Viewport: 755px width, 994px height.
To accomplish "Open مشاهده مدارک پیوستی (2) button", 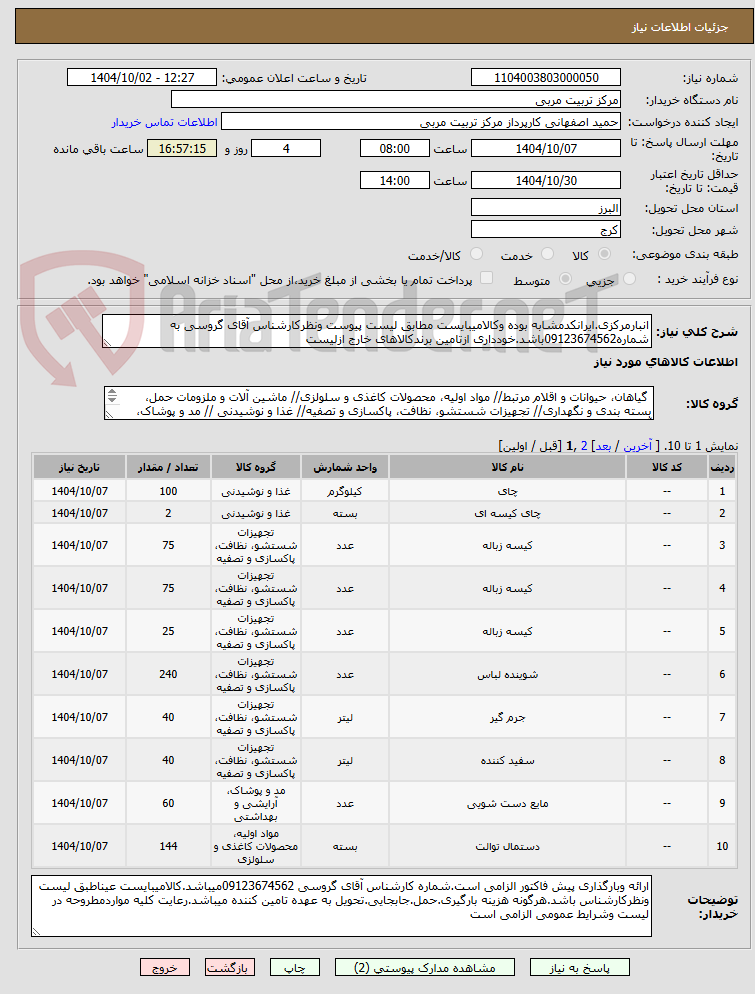I will pyautogui.click(x=425, y=967).
